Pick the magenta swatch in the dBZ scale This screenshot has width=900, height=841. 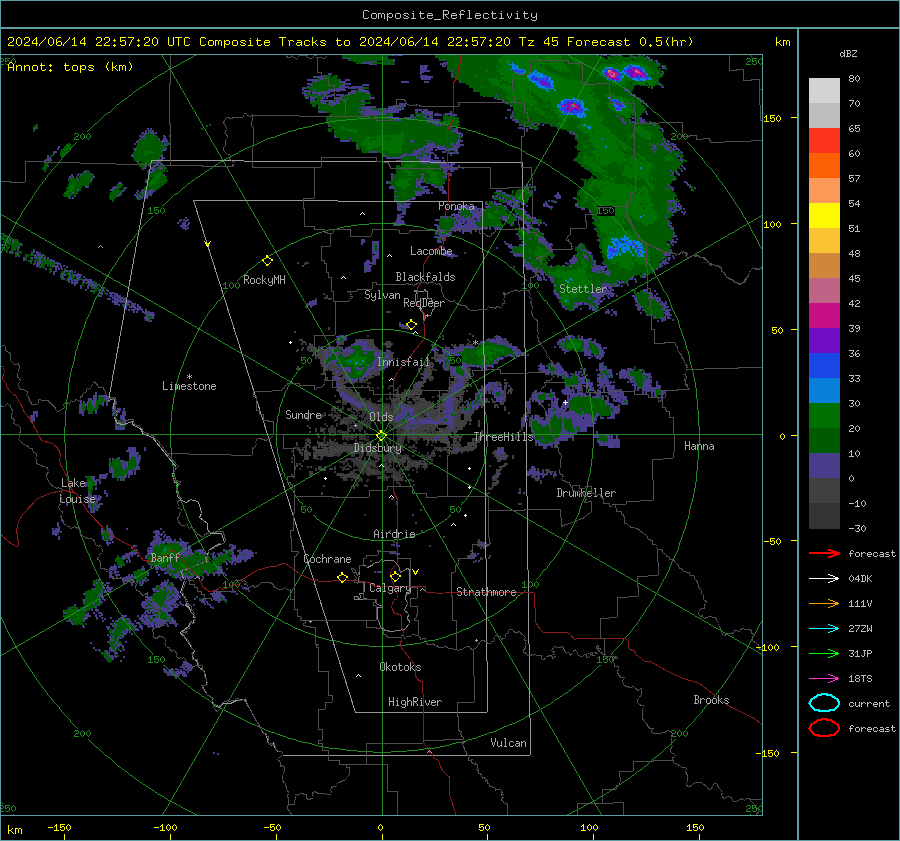click(x=824, y=316)
